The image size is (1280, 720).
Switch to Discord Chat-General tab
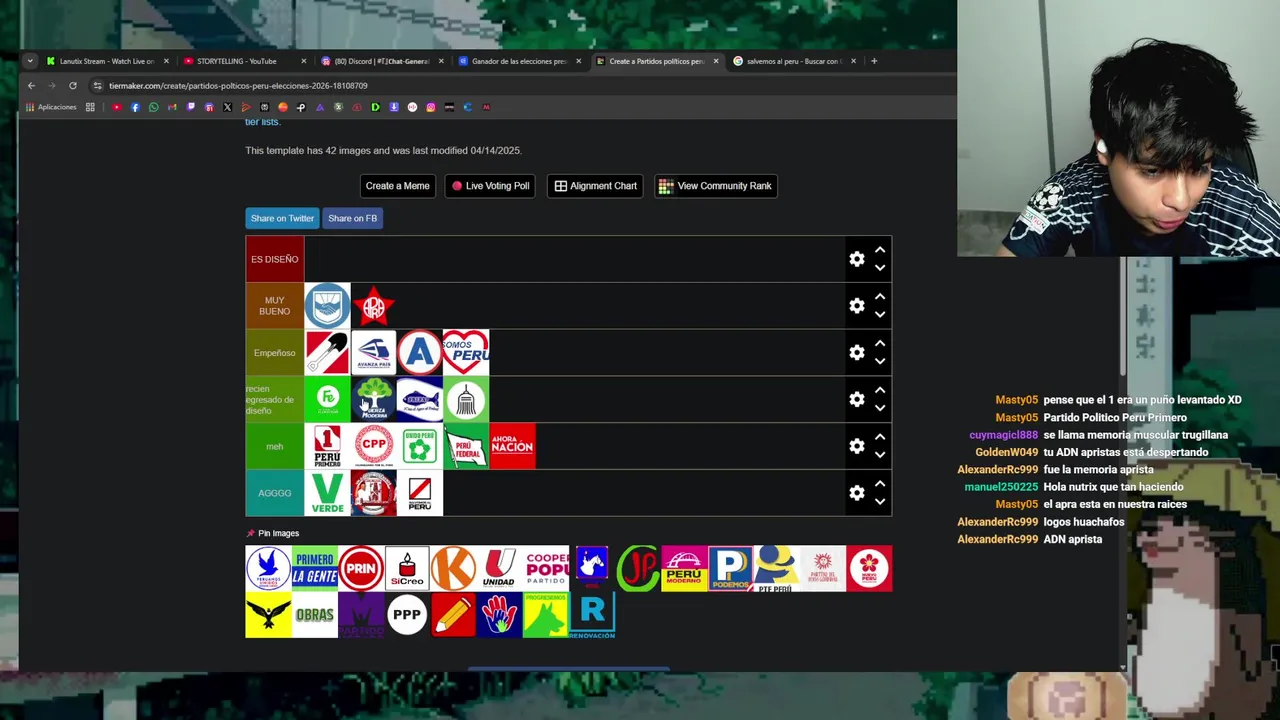point(380,61)
